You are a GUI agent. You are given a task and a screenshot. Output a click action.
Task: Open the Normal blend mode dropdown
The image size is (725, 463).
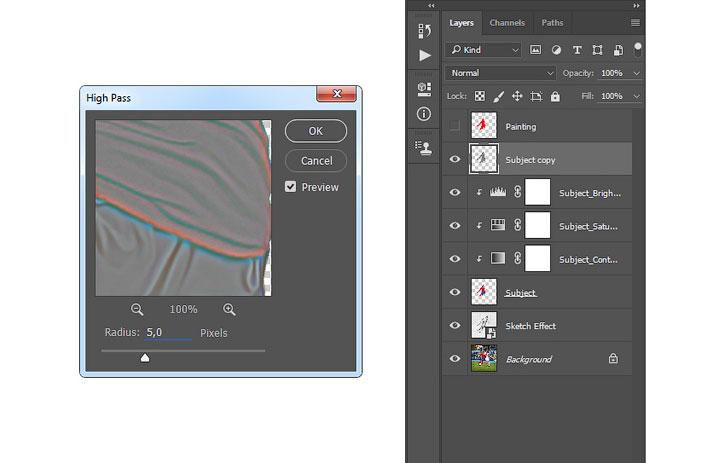point(500,73)
